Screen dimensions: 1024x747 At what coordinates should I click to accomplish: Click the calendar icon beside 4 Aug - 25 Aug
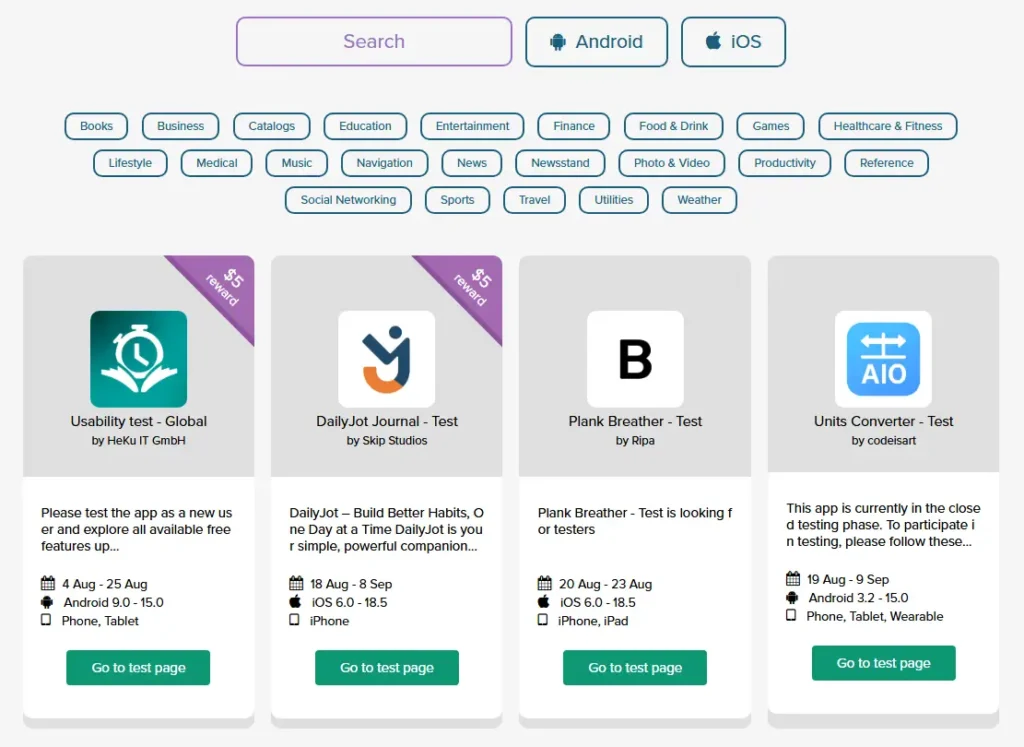pos(48,583)
